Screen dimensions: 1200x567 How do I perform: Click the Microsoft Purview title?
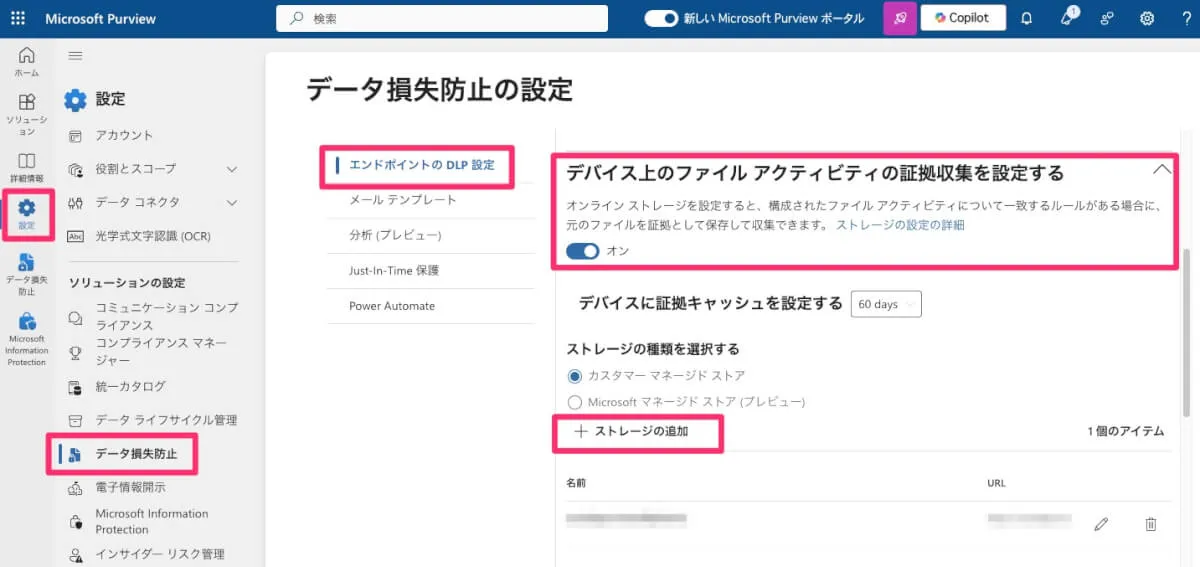(x=101, y=18)
